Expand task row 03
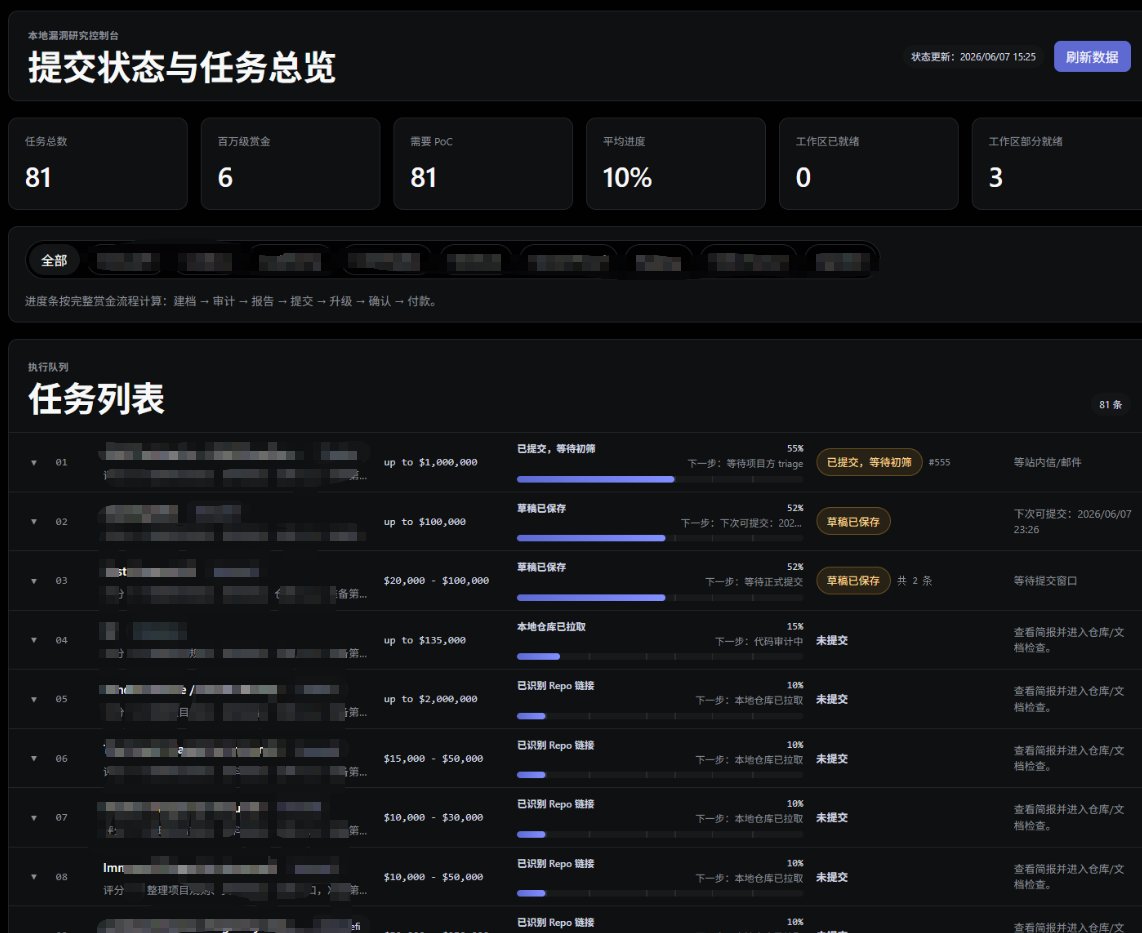 pyautogui.click(x=34, y=581)
